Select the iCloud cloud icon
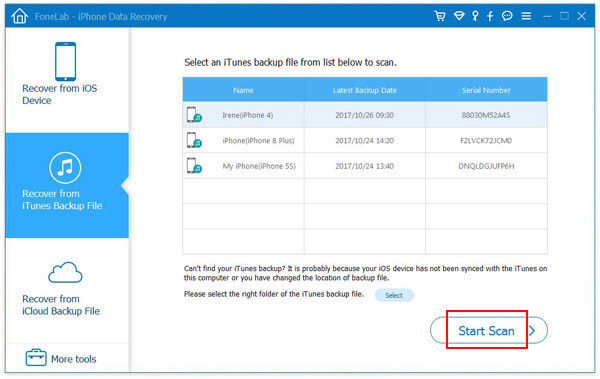 [x=65, y=273]
